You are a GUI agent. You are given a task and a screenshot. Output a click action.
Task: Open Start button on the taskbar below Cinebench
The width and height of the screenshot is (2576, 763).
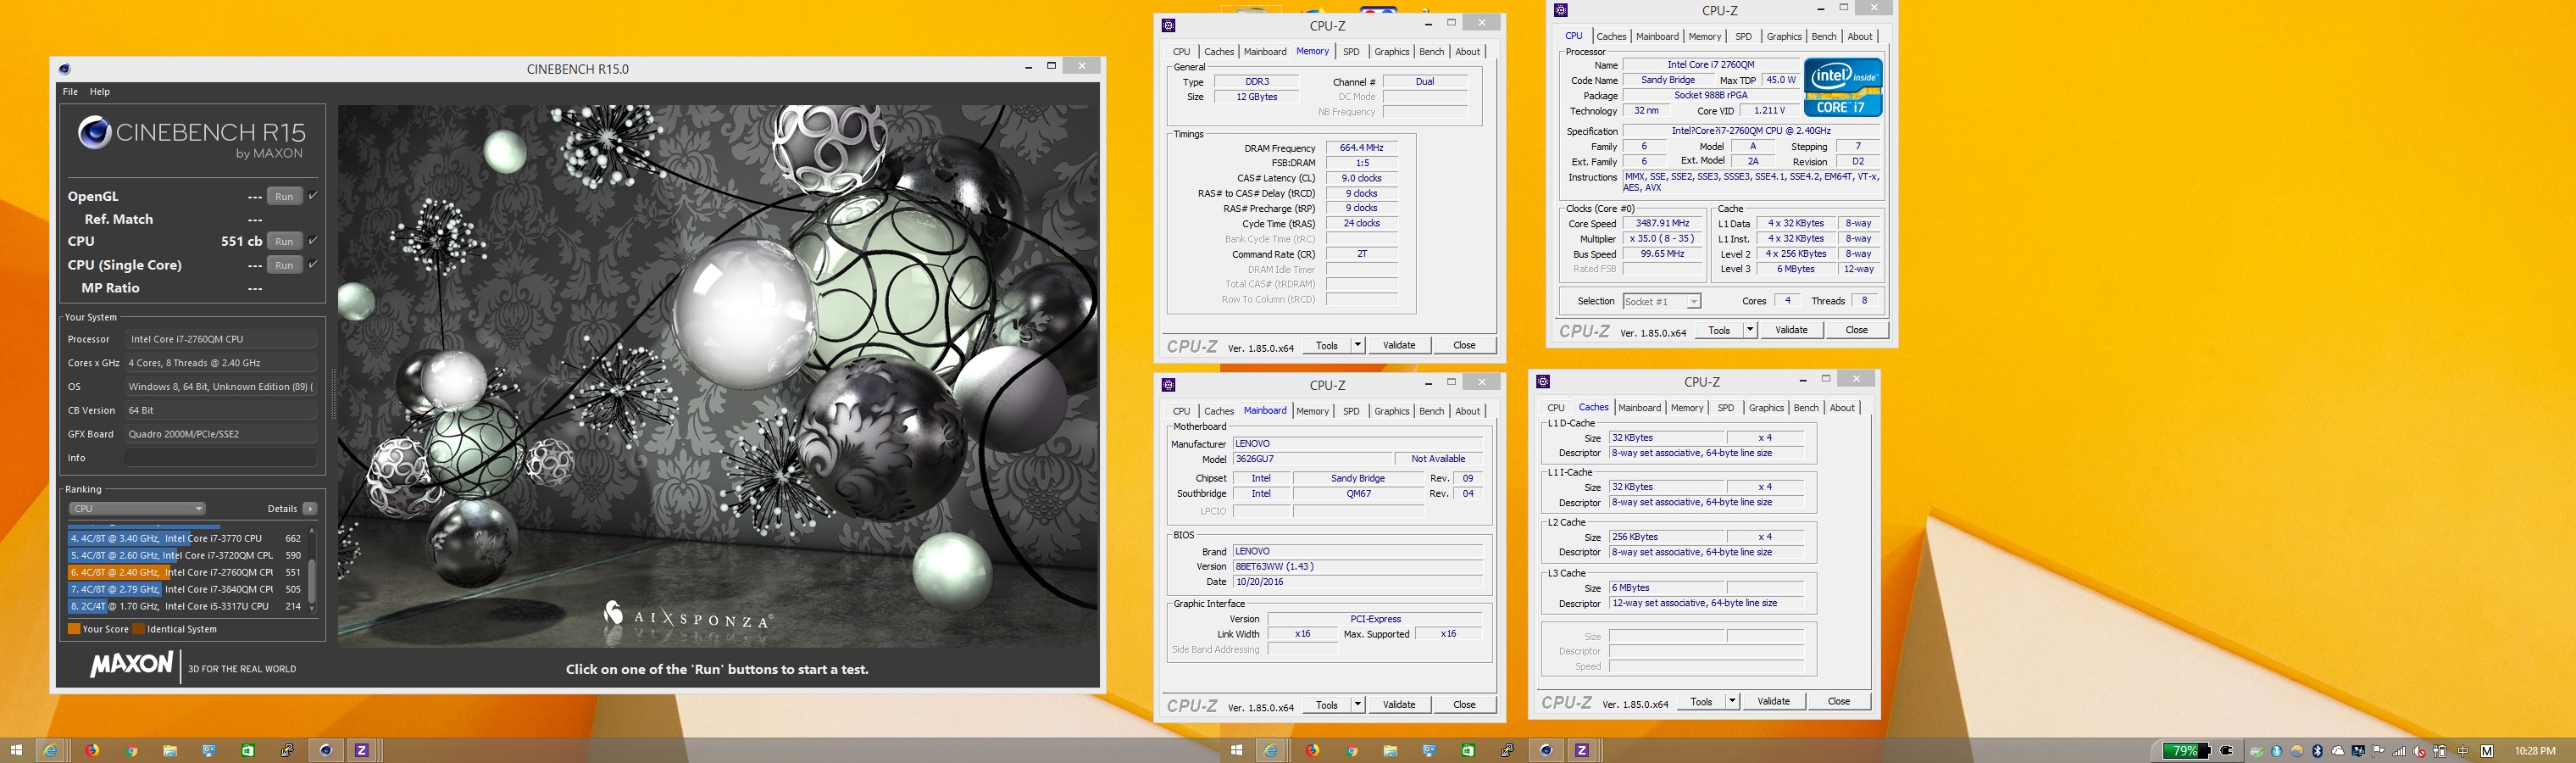15,750
